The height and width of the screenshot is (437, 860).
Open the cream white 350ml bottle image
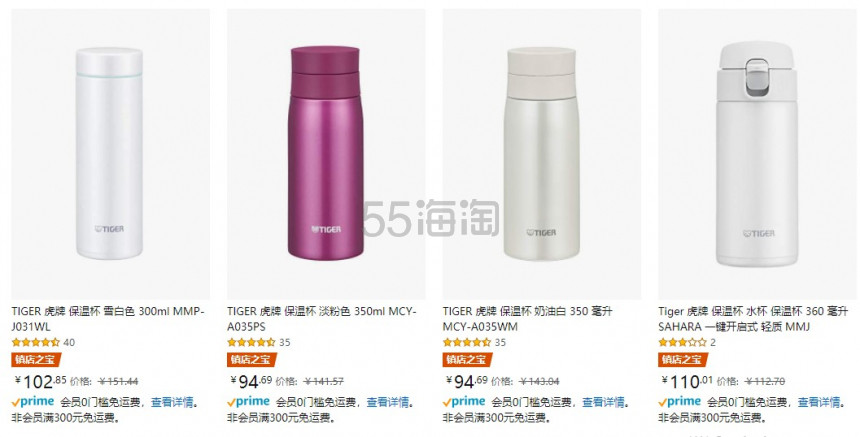click(x=541, y=154)
